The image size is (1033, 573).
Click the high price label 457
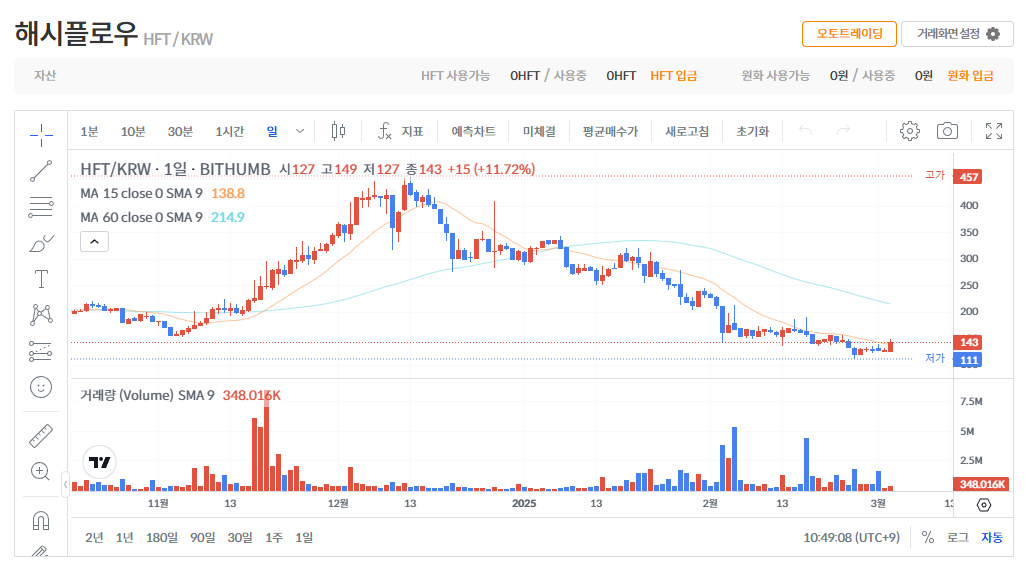(968, 177)
